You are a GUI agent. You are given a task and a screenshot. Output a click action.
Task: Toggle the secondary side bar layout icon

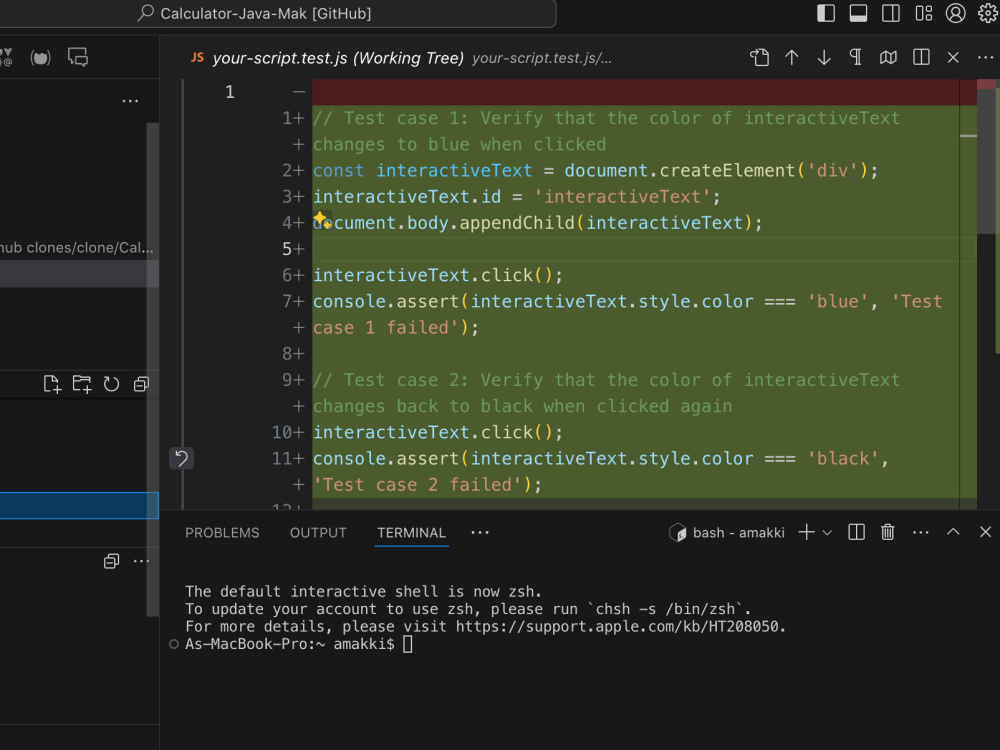(891, 13)
